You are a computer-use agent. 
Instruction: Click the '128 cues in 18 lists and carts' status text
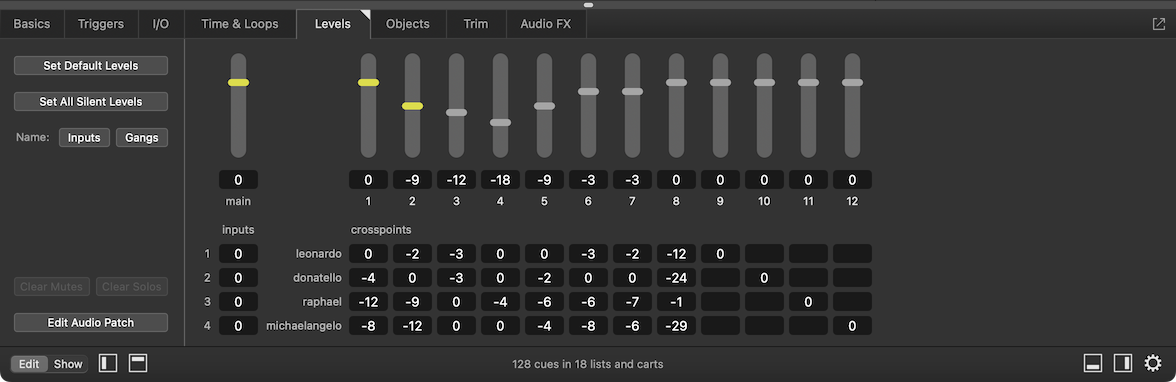[588, 364]
